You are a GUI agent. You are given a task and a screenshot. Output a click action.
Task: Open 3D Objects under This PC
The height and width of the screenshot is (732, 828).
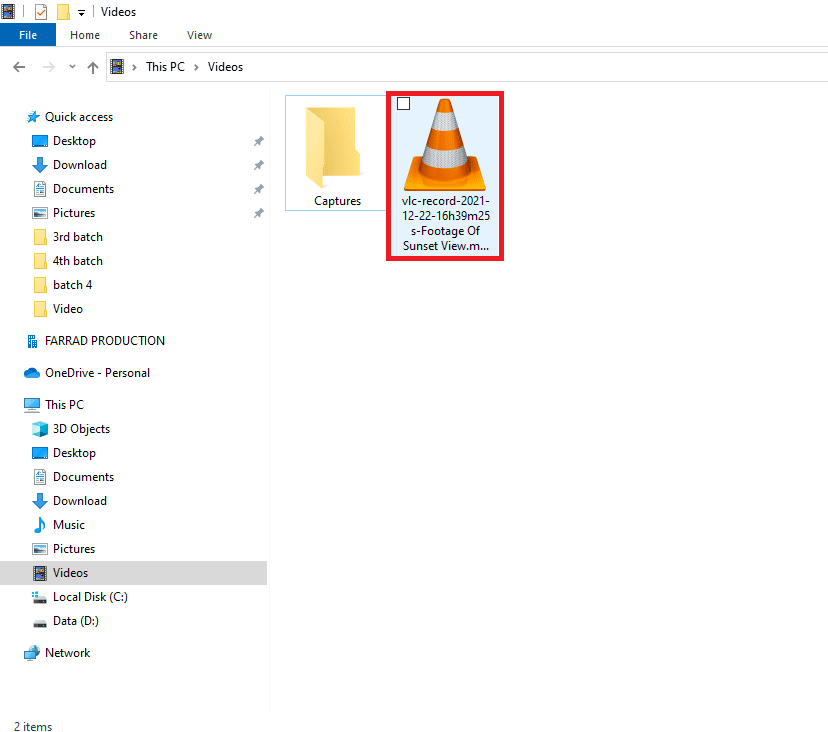point(81,429)
